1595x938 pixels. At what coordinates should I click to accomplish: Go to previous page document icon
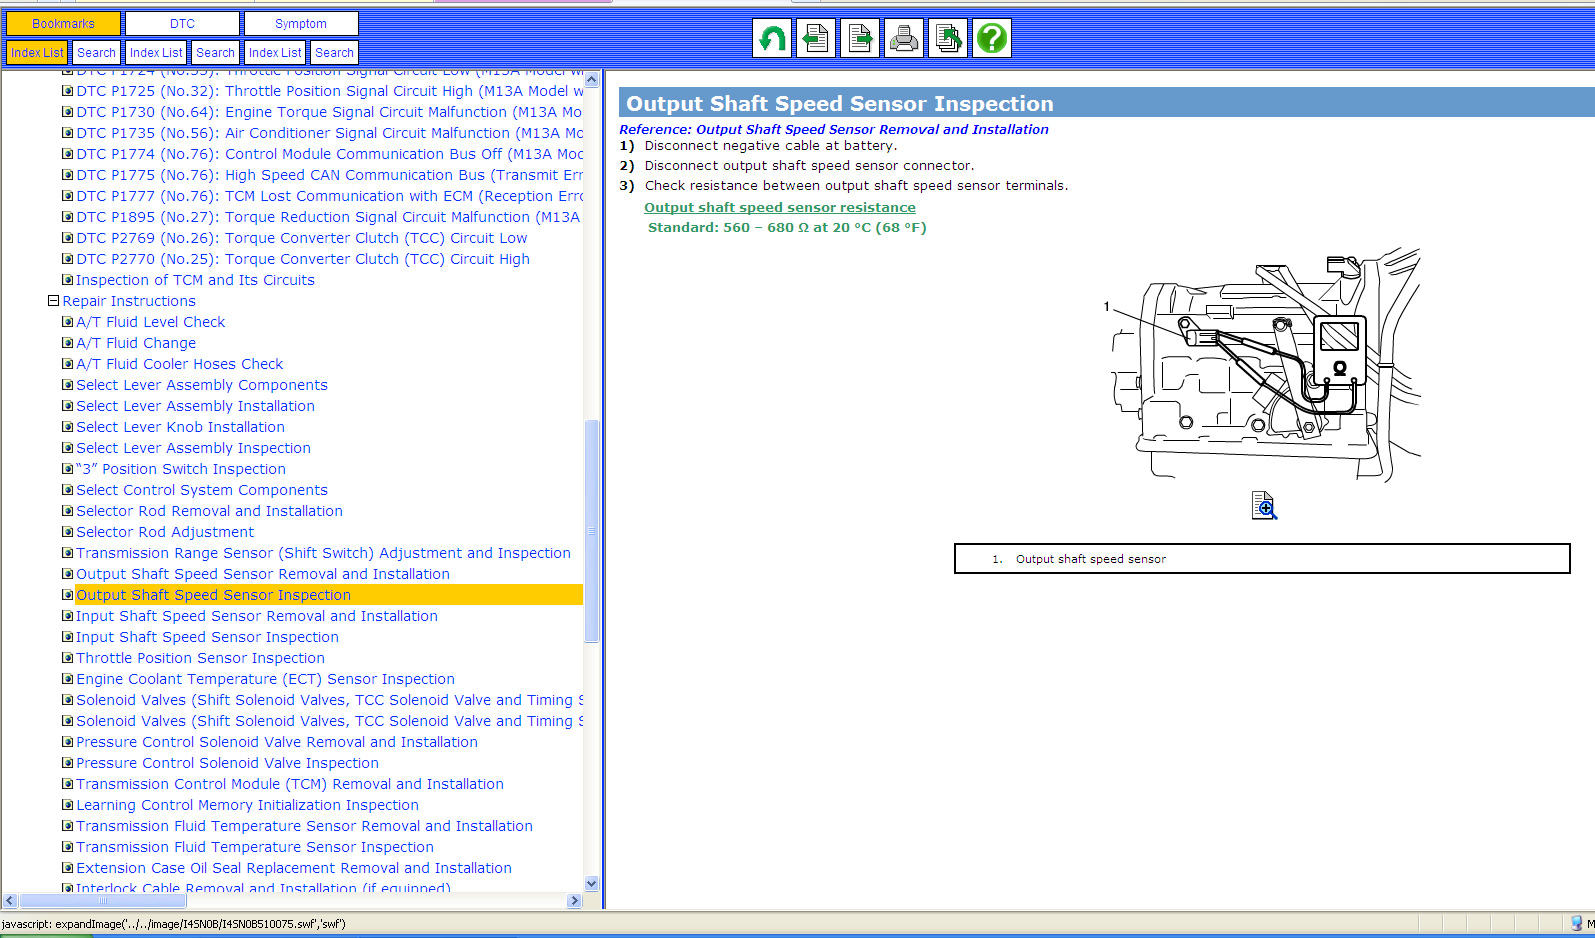815,39
